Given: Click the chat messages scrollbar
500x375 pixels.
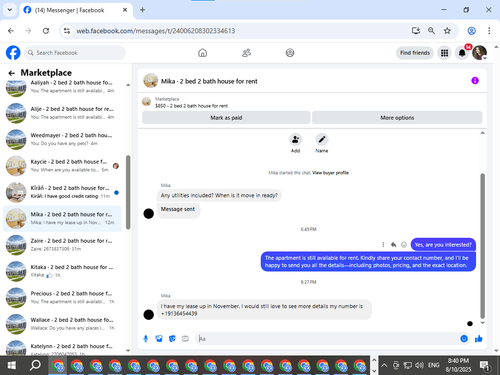Looking at the screenshot, I should 482,246.
